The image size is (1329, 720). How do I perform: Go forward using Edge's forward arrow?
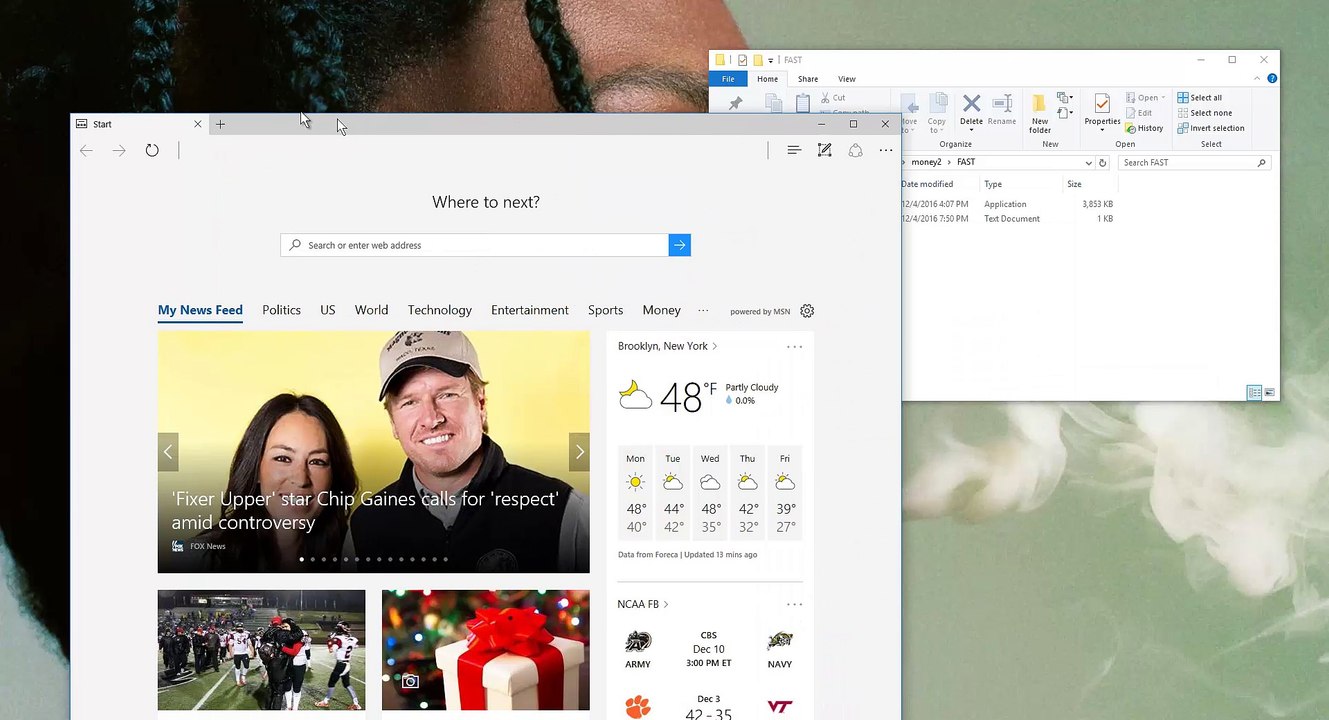119,150
